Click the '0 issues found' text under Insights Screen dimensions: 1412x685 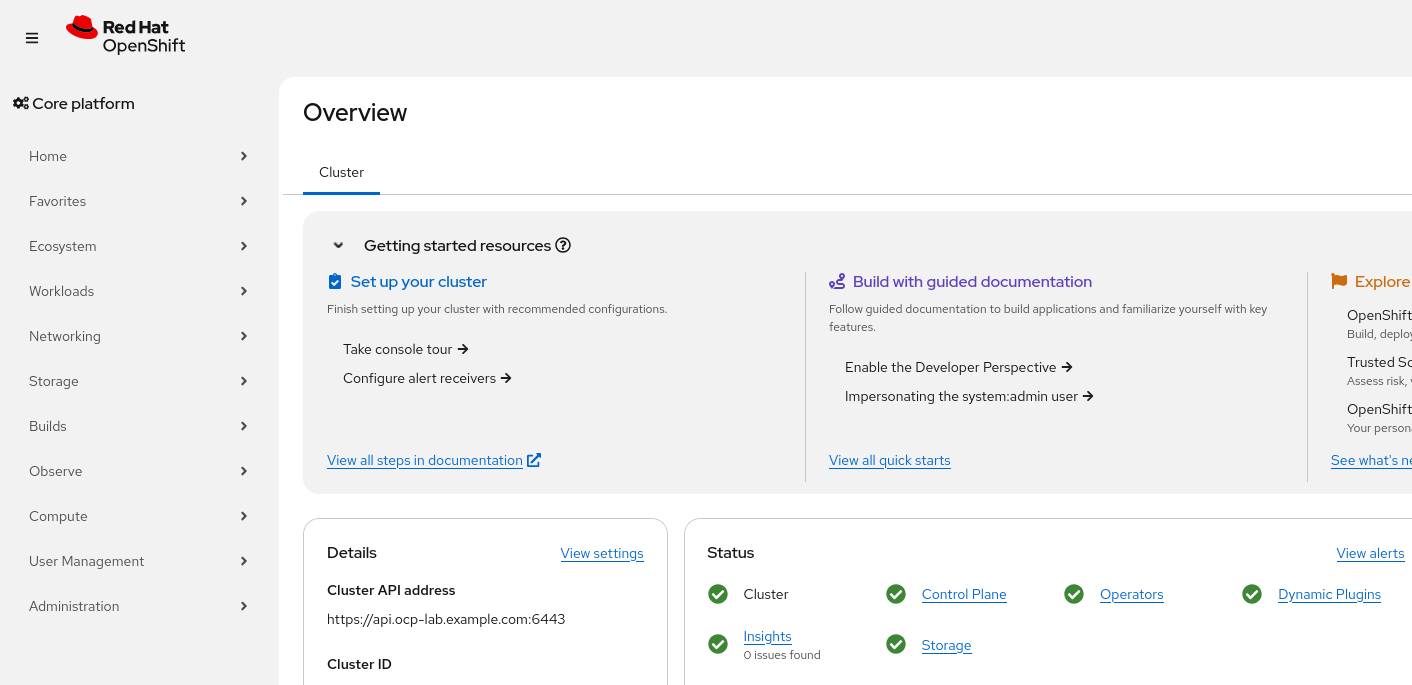click(x=782, y=655)
